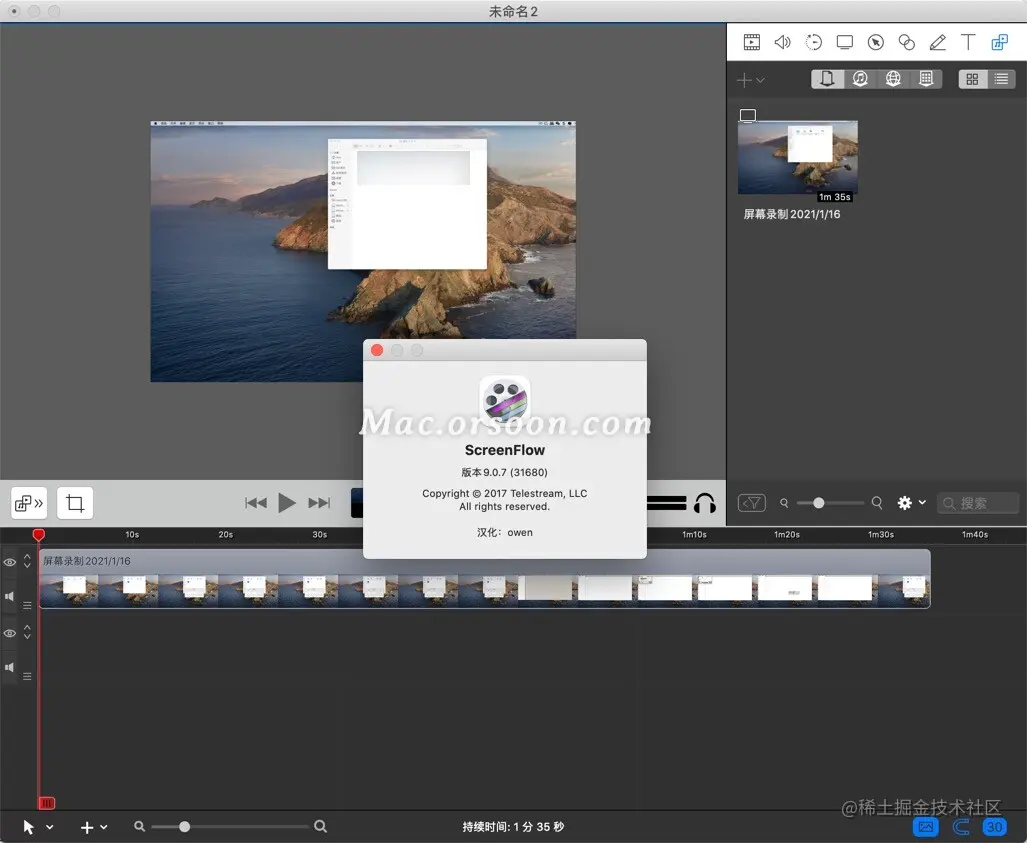Select the arrow pointer tool in timeline

click(29, 827)
